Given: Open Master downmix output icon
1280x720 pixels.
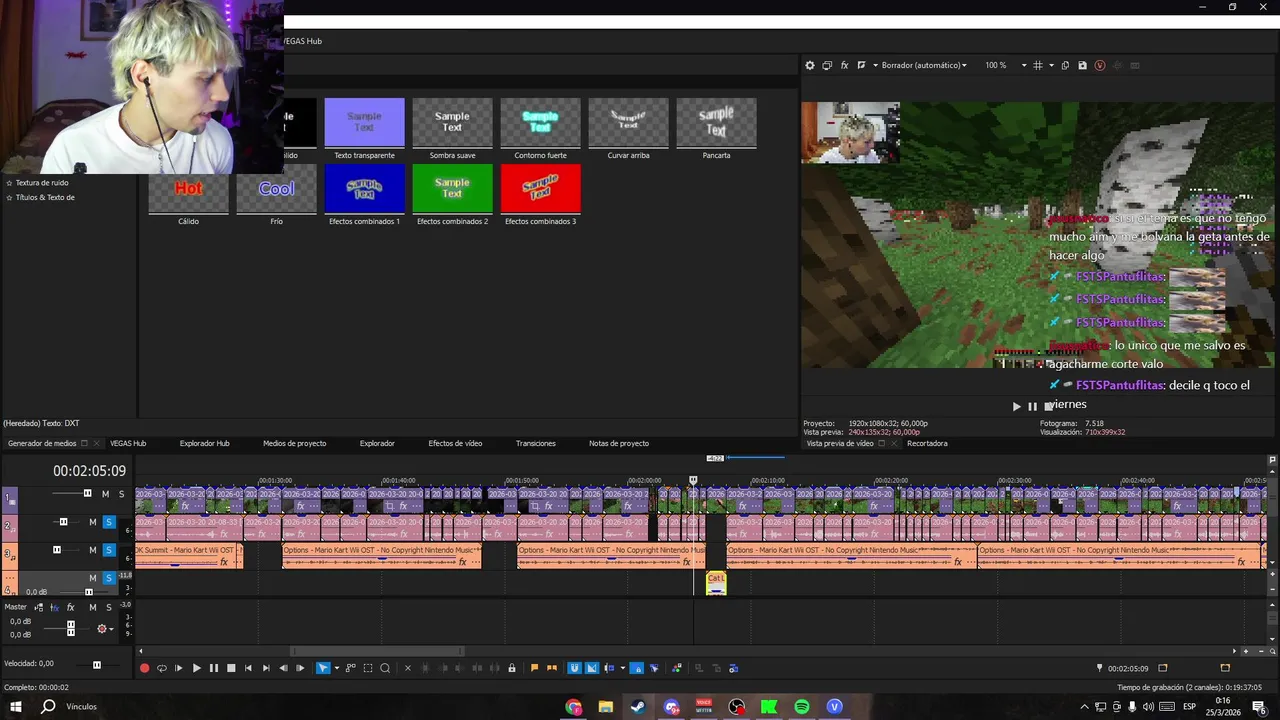Looking at the screenshot, I should 39,607.
